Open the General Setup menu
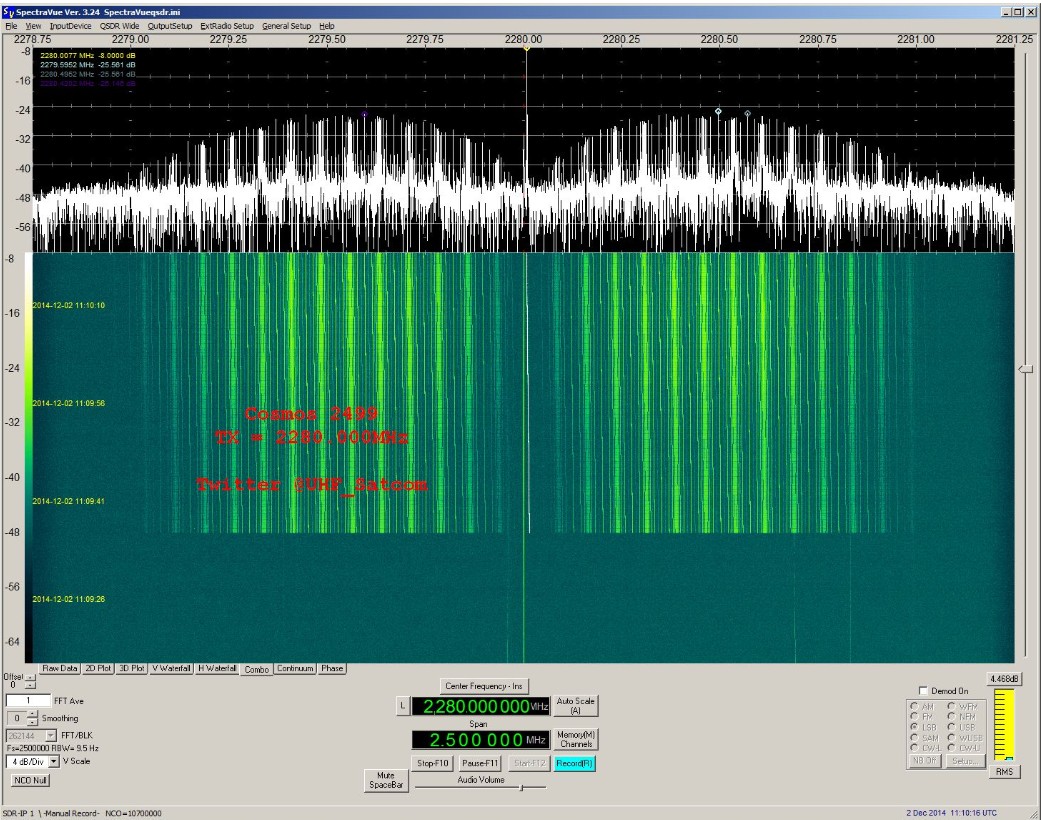The width and height of the screenshot is (1041, 820). click(287, 25)
